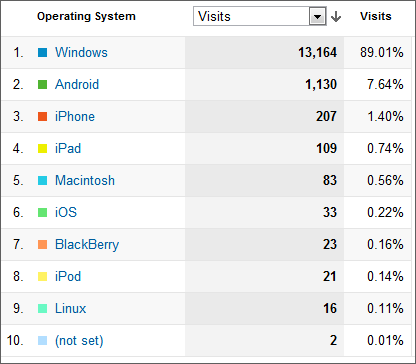Click the blue Windows color swatch
This screenshot has width=416, height=364.
[x=42, y=52]
